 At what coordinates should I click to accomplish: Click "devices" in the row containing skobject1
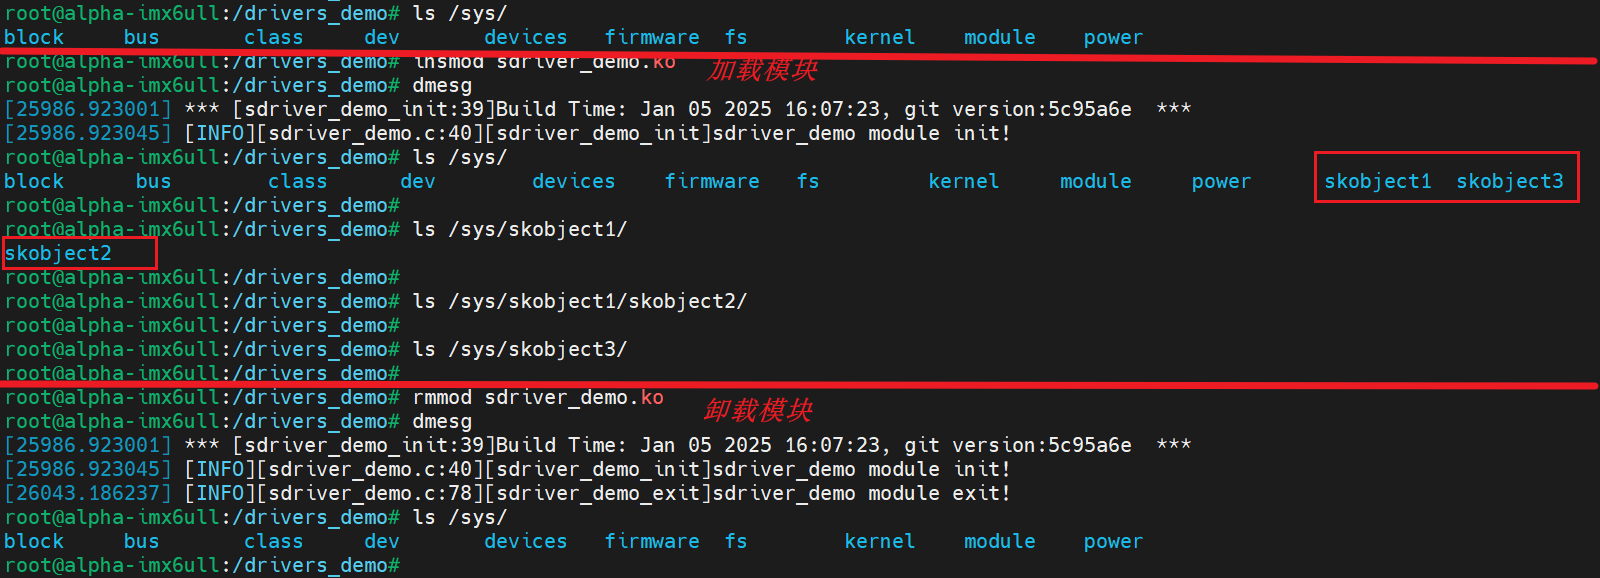[x=573, y=181]
